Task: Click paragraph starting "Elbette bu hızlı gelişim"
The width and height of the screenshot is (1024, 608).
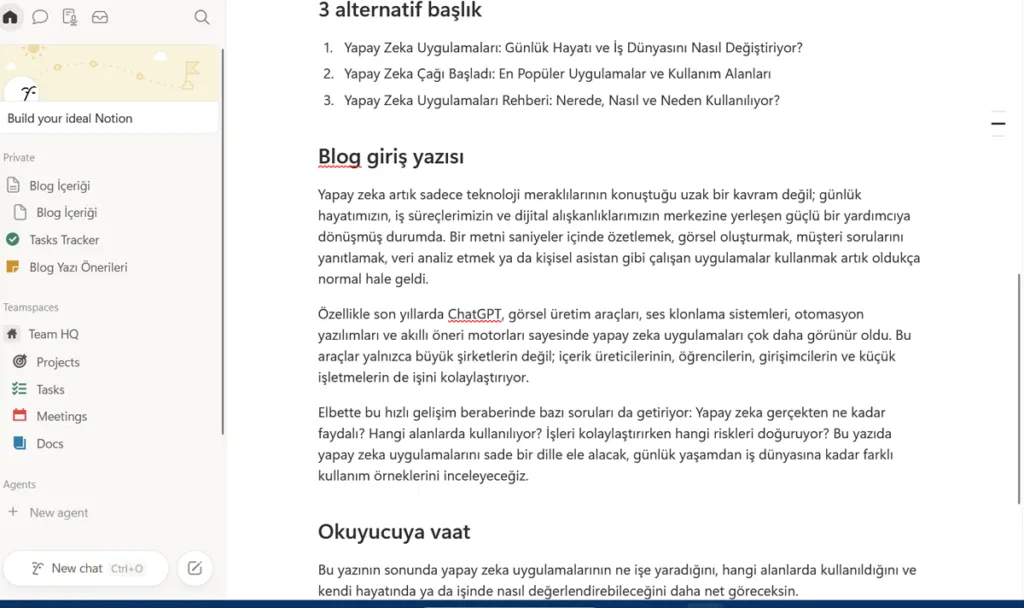Action: coord(606,444)
